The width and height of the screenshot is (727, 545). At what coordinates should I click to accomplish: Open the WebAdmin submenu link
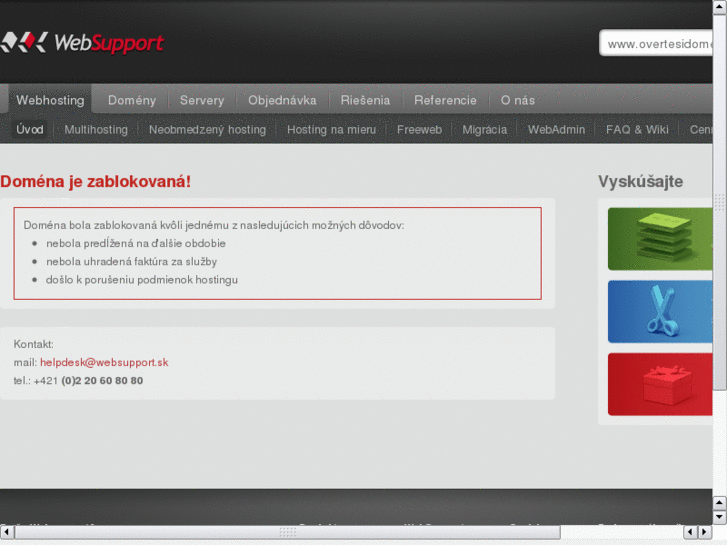(556, 129)
